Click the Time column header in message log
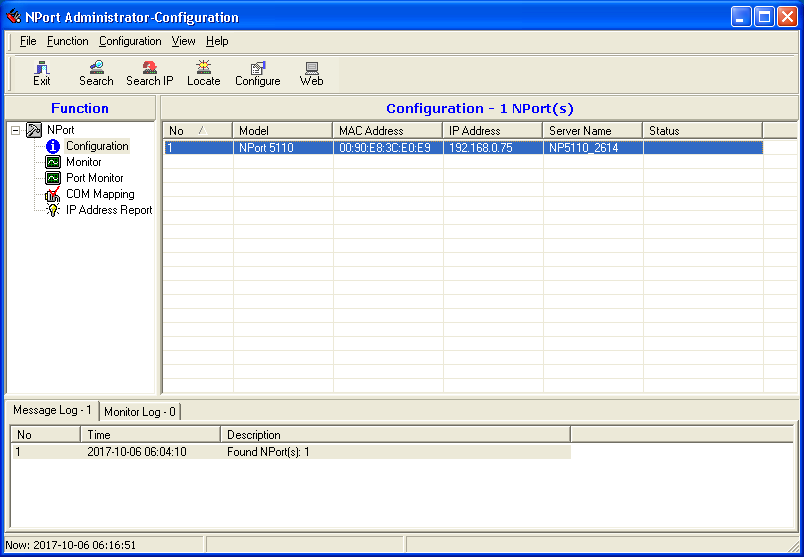This screenshot has width=804, height=557. [x=151, y=435]
